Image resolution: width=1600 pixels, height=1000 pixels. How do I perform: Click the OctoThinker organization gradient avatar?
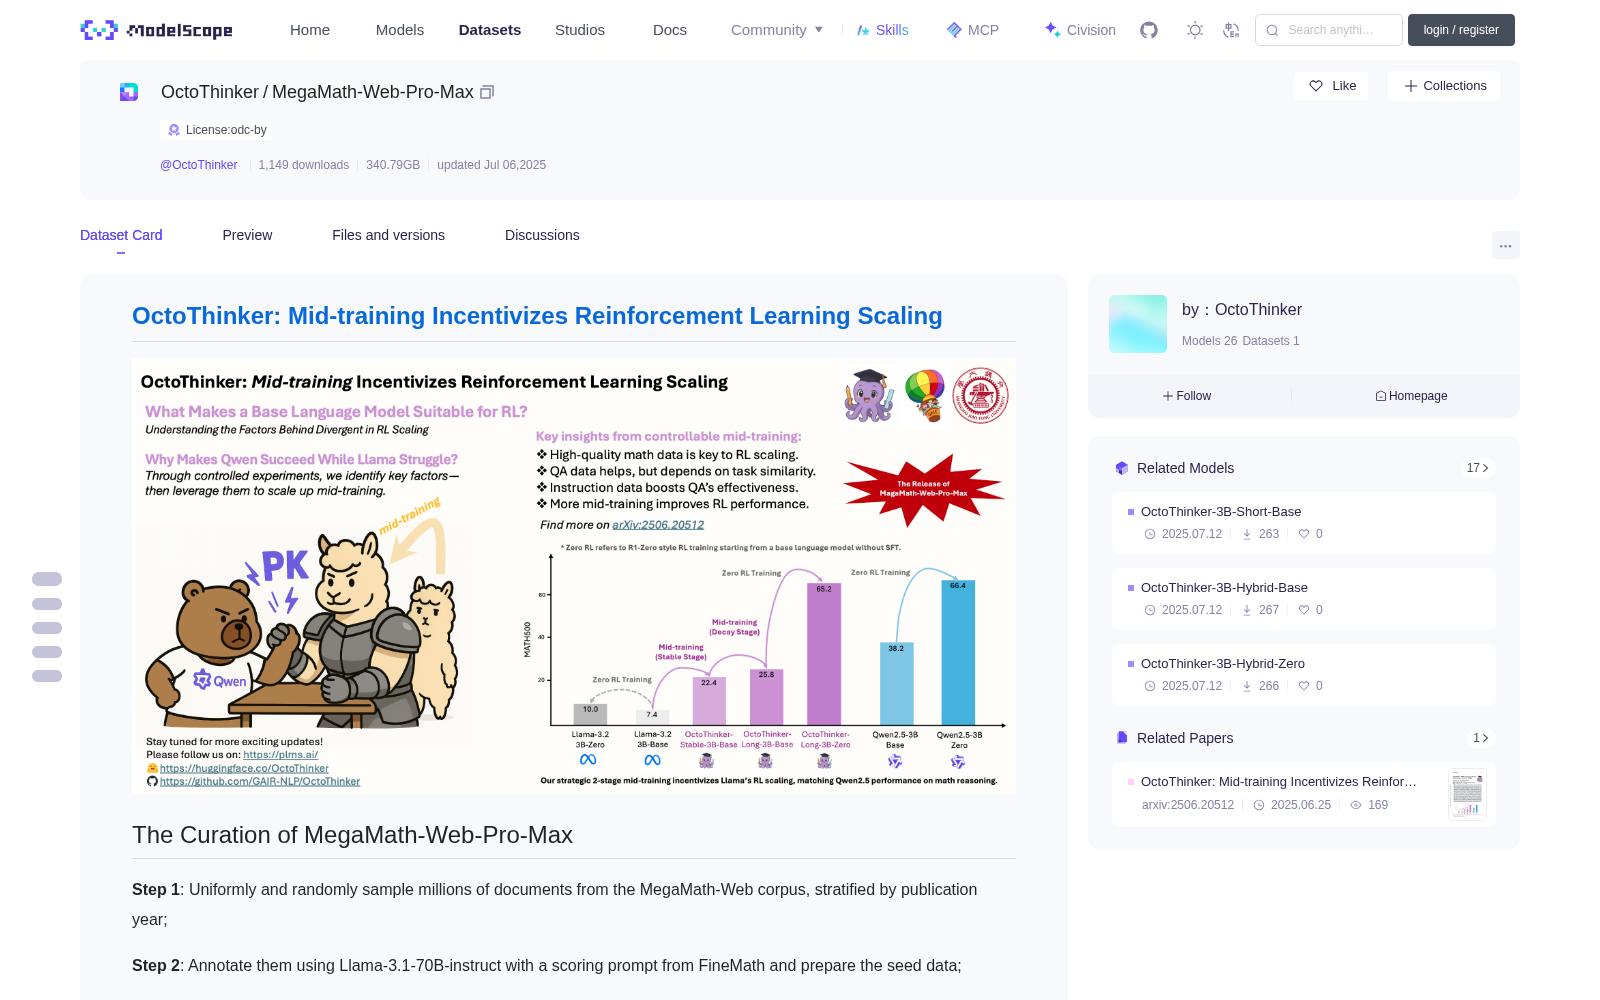tap(1138, 324)
